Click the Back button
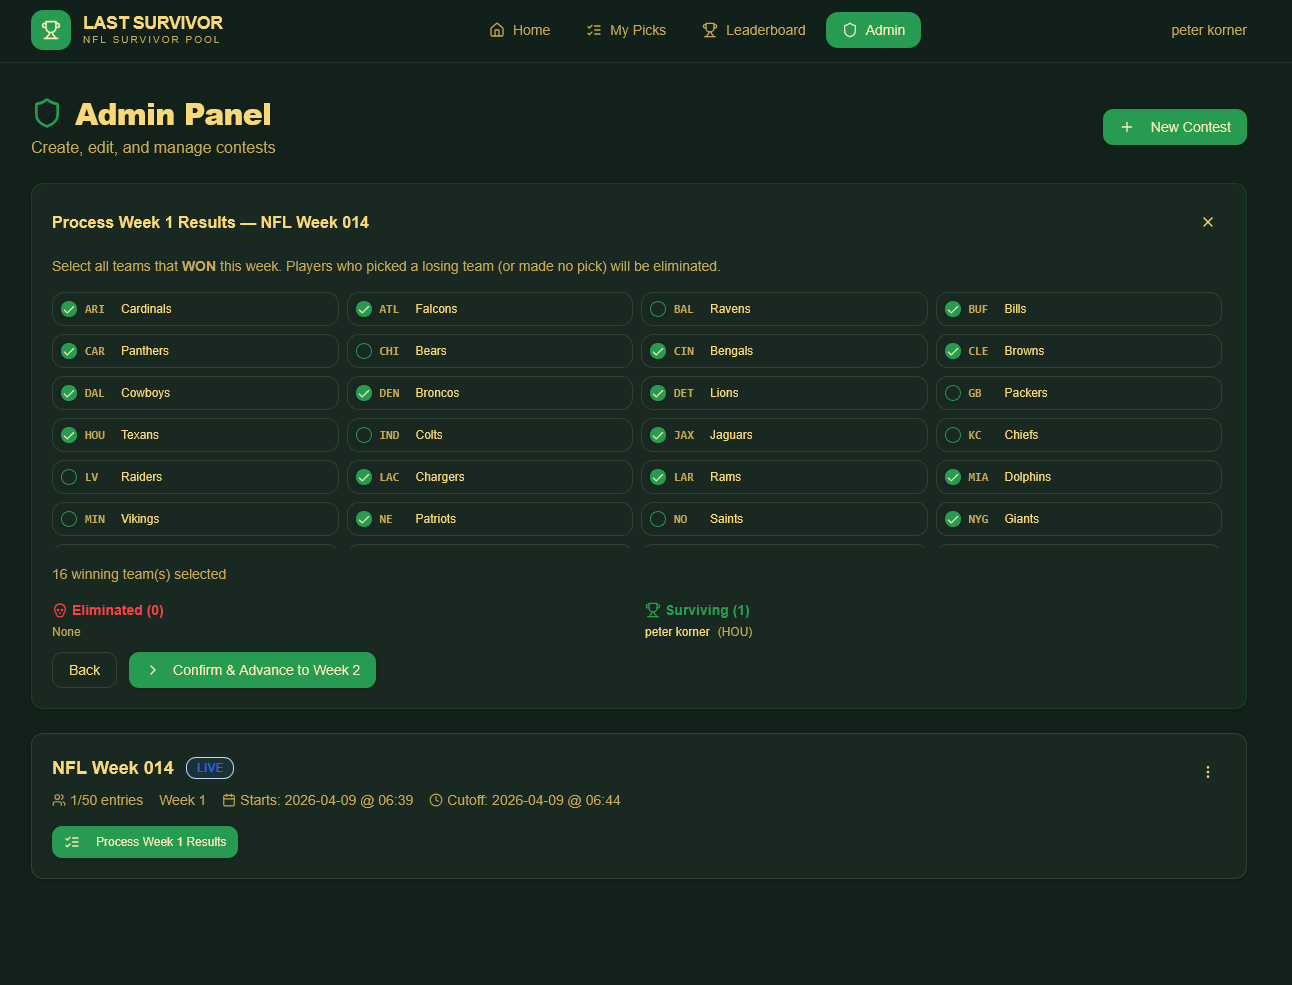This screenshot has width=1292, height=985. pos(84,670)
